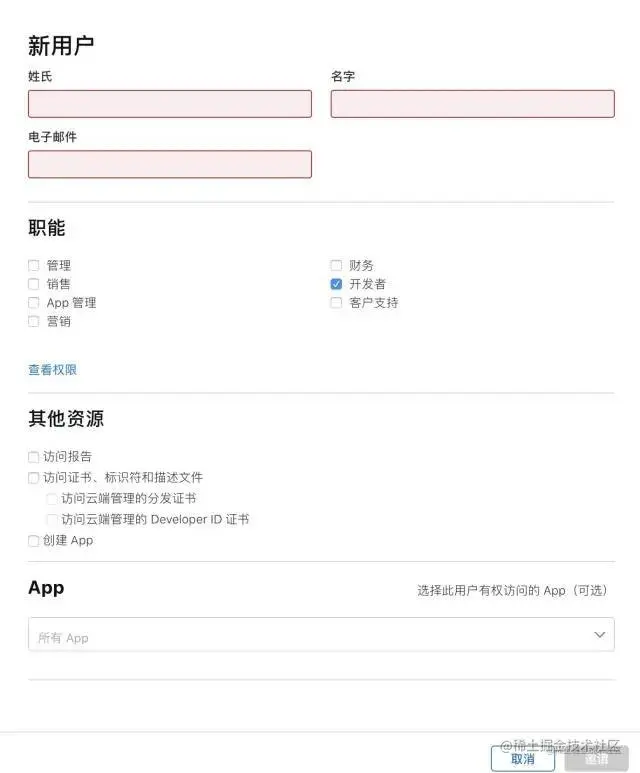This screenshot has height=773, width=640.
Task: Open the 所有 App dropdown
Action: click(321, 634)
